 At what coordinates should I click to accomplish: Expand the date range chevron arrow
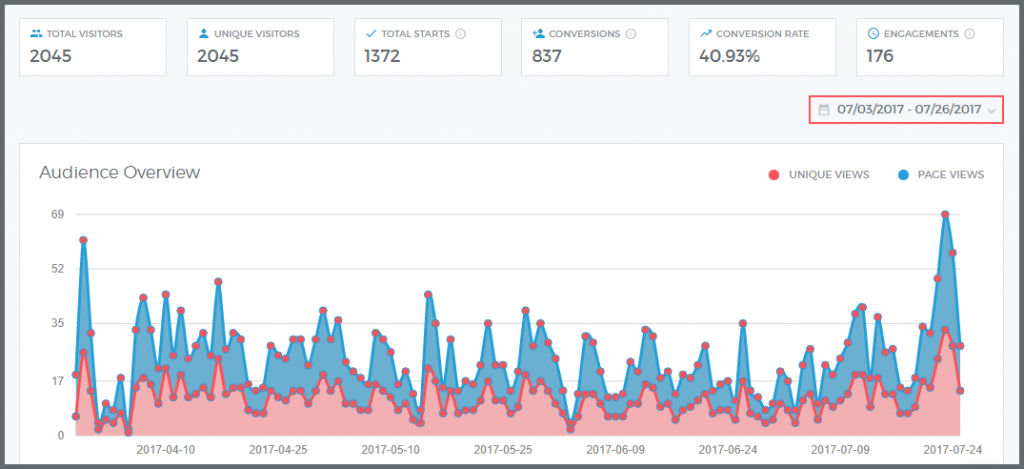991,110
